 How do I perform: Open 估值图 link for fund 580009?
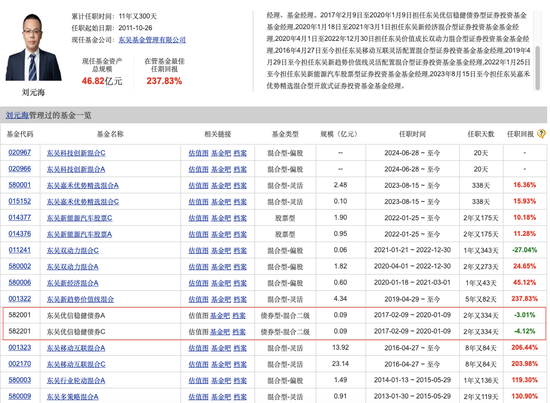tap(199, 397)
